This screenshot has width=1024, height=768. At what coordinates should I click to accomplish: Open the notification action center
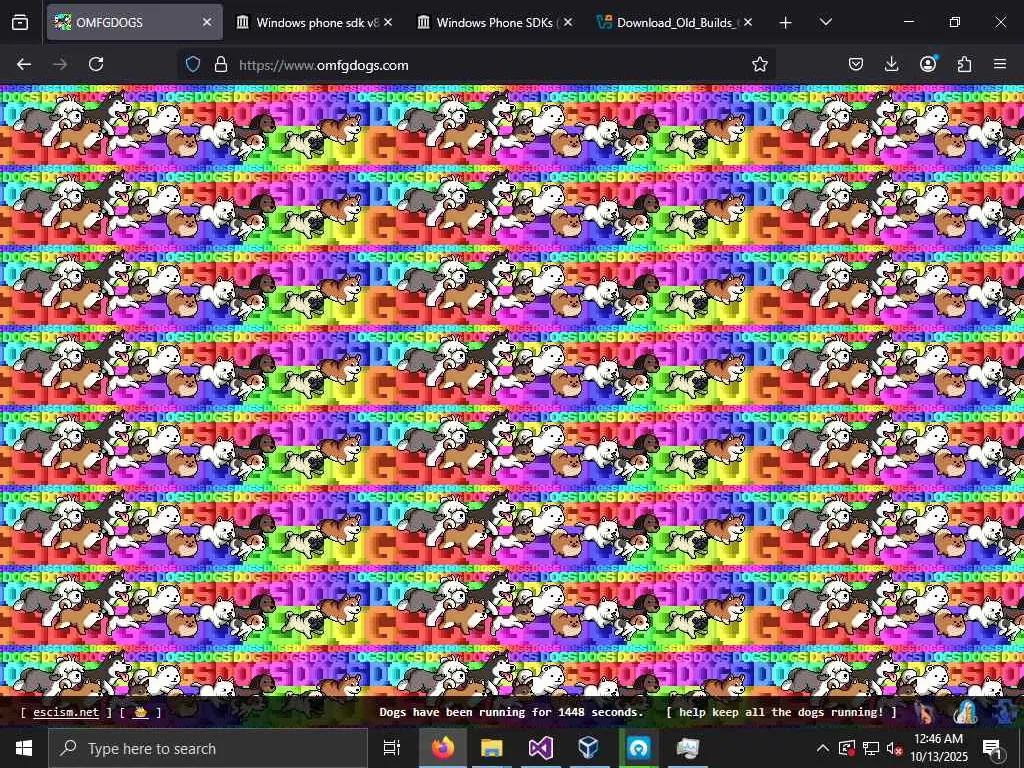tap(993, 748)
